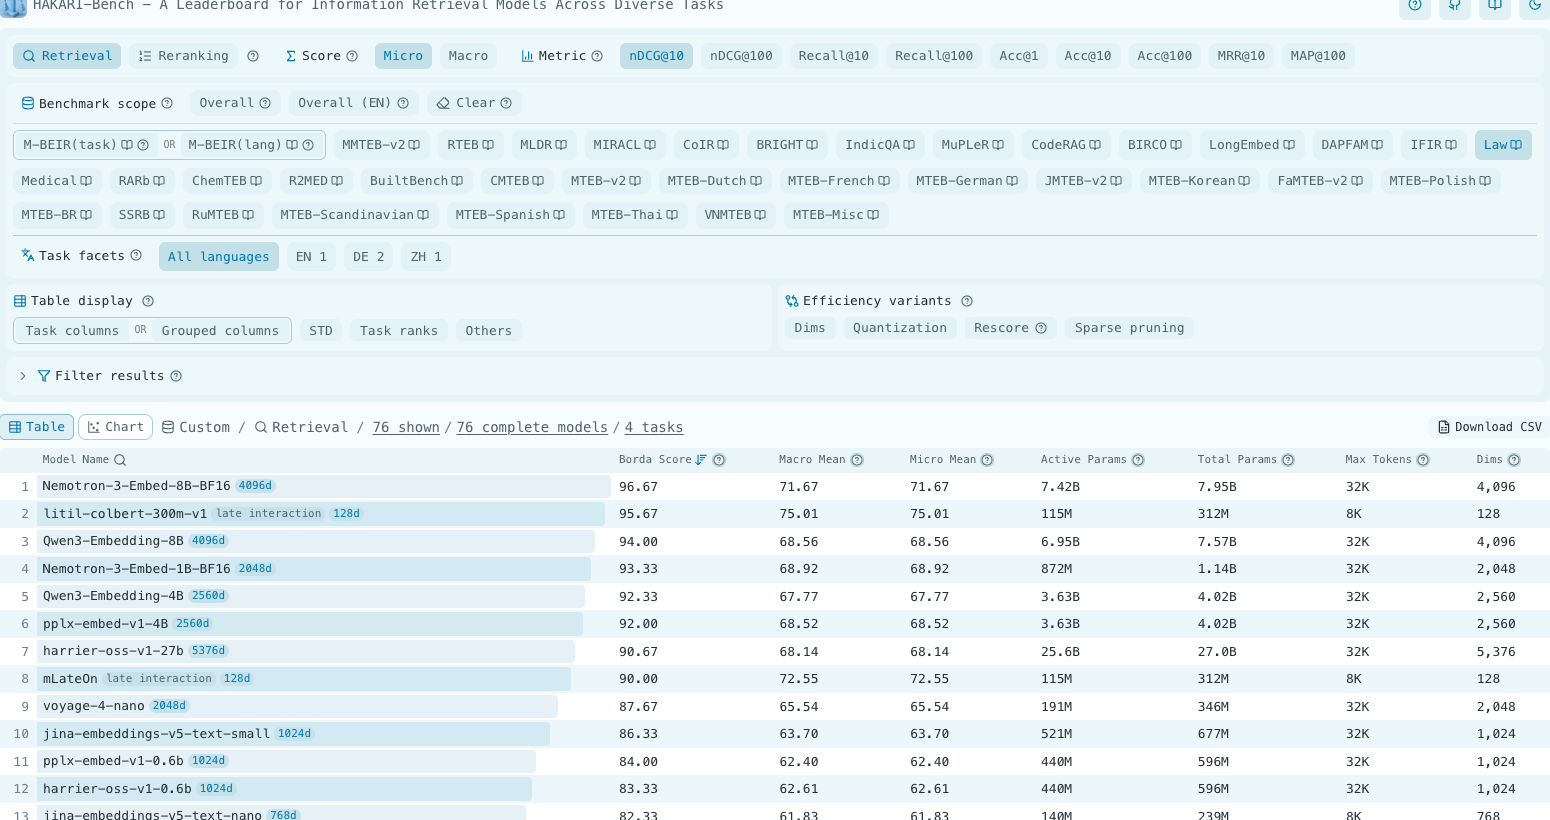
Task: Open the 4 tasks link
Action: (654, 427)
